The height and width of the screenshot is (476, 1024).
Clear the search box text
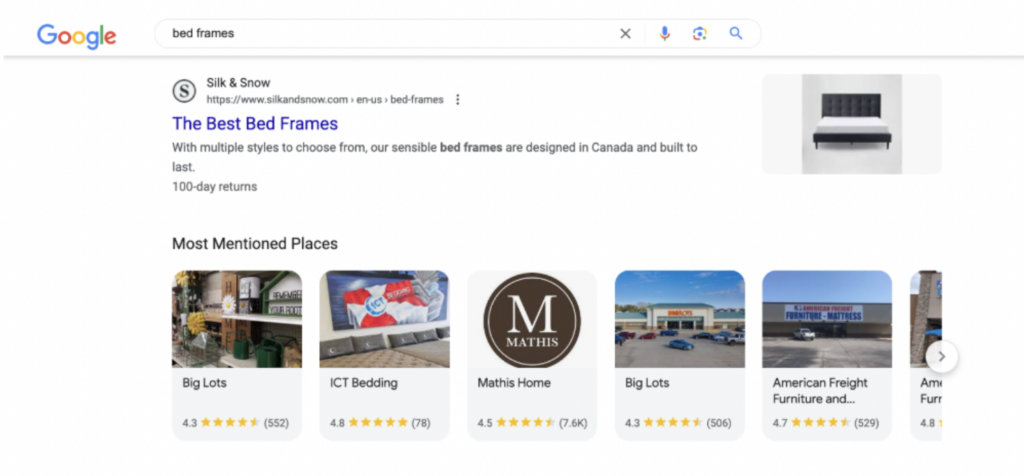[625, 34]
